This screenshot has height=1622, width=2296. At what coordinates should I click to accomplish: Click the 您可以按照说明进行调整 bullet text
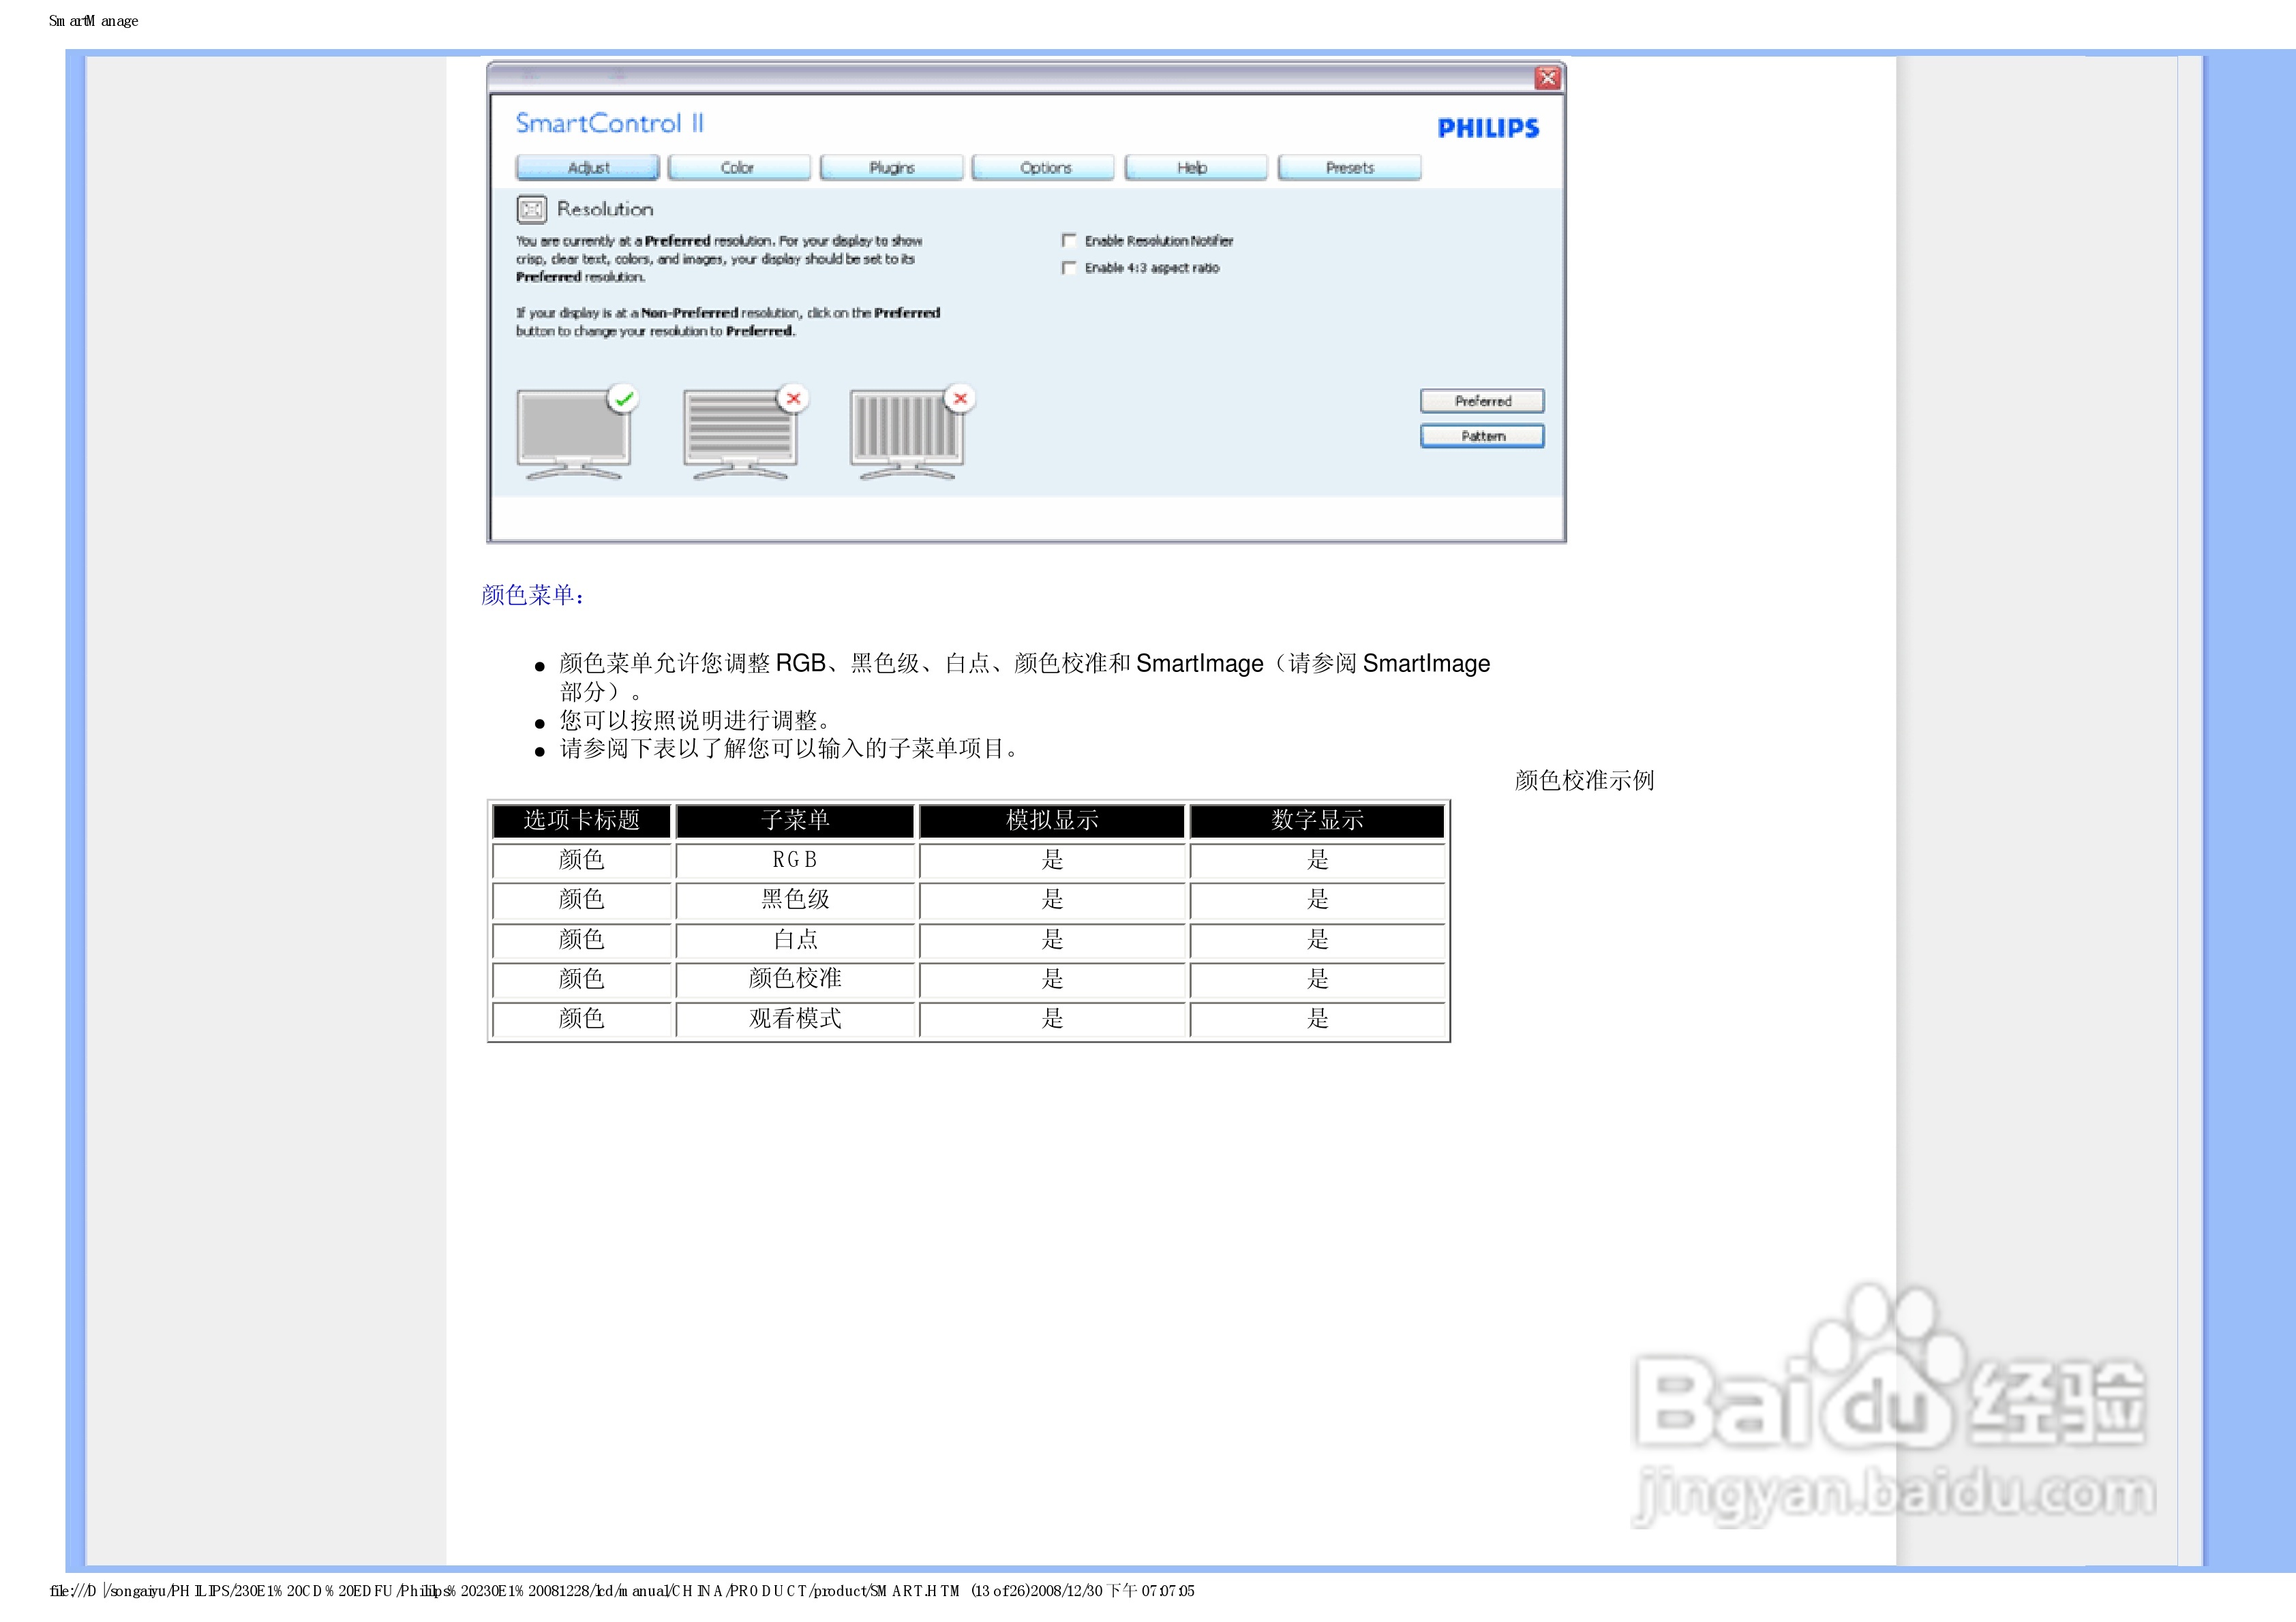(x=695, y=720)
